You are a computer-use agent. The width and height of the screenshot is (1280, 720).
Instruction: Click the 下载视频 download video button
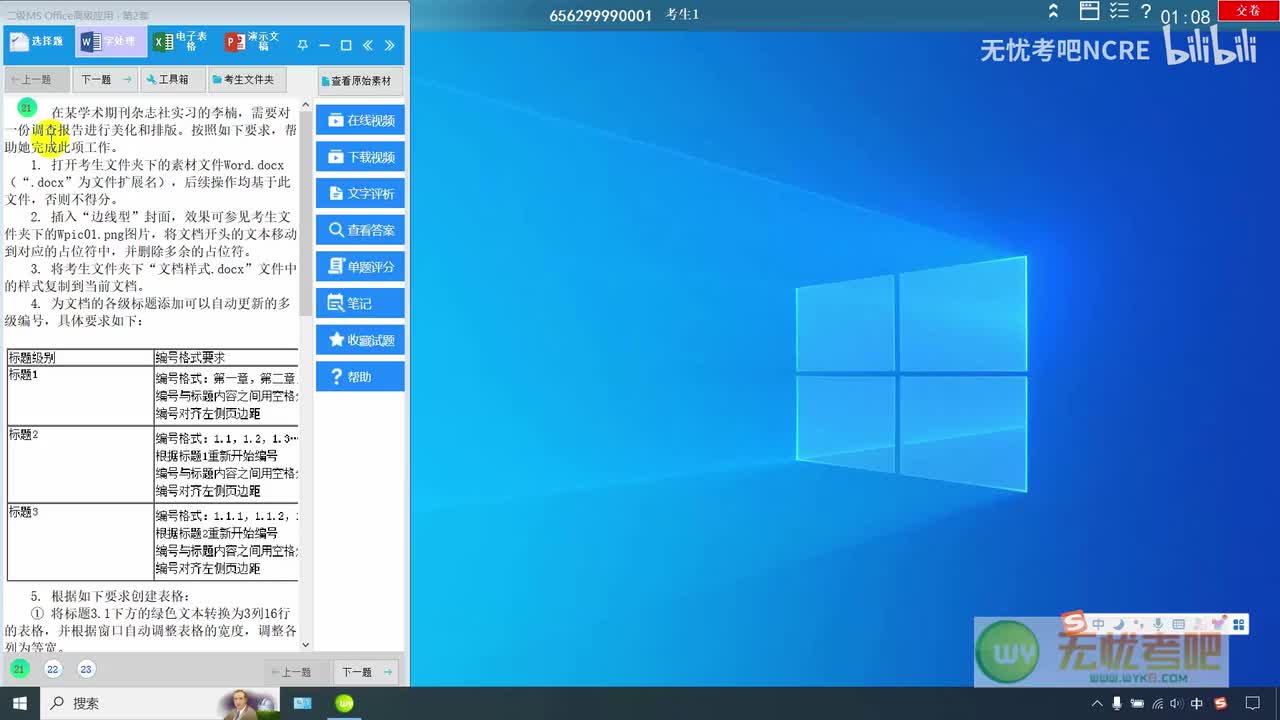360,157
